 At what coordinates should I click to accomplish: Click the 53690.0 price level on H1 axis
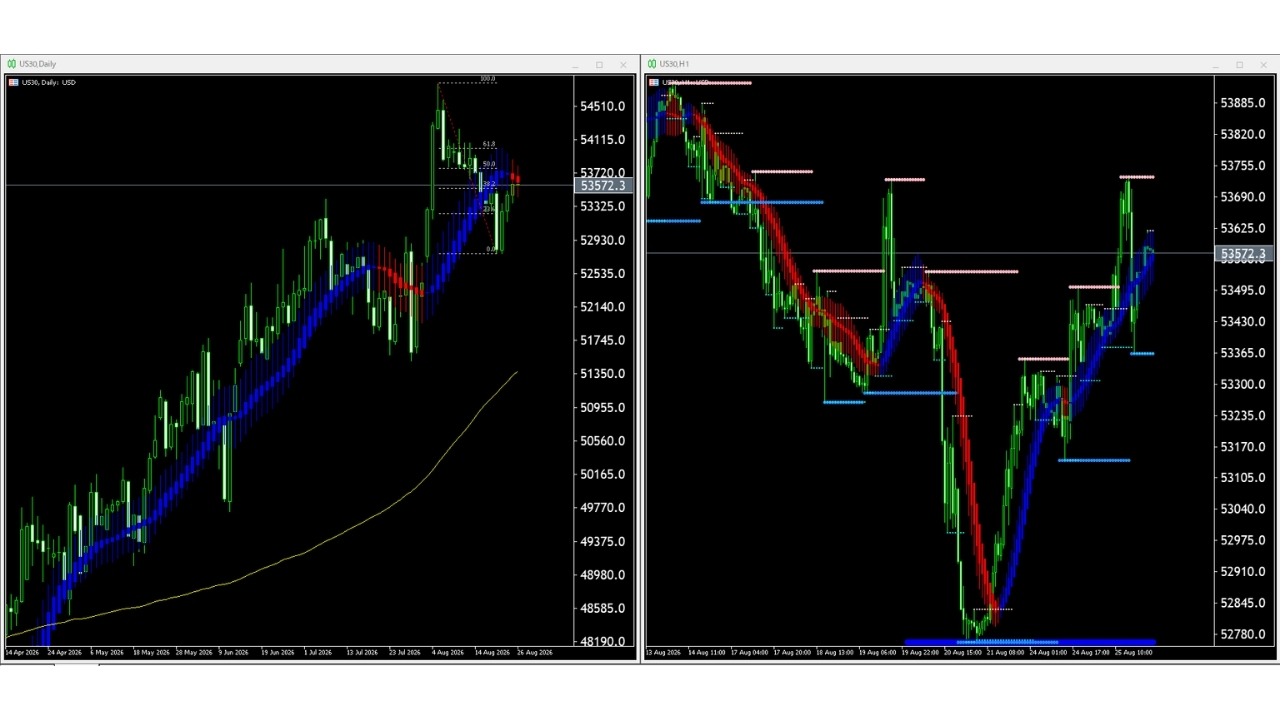1243,197
